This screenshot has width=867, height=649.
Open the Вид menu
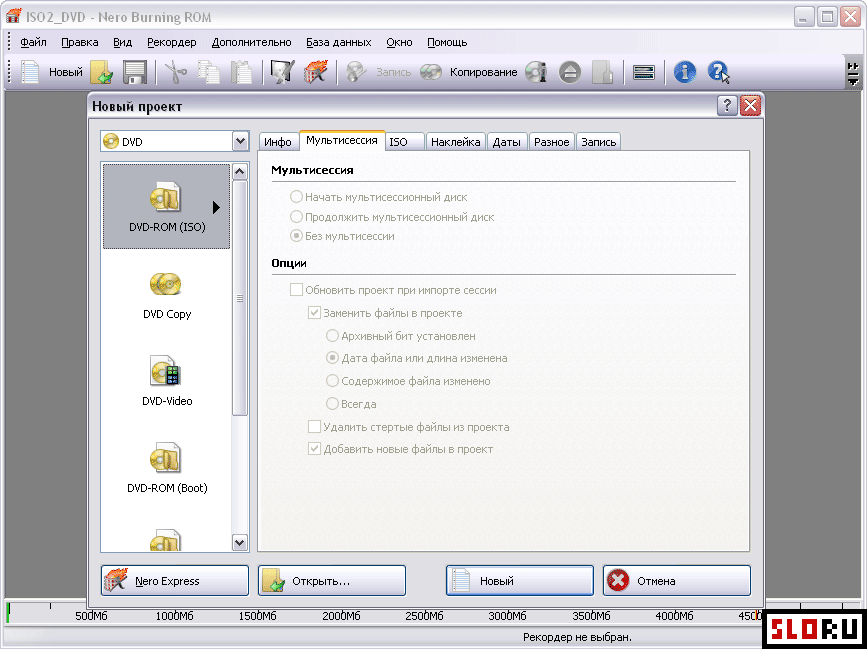[122, 42]
